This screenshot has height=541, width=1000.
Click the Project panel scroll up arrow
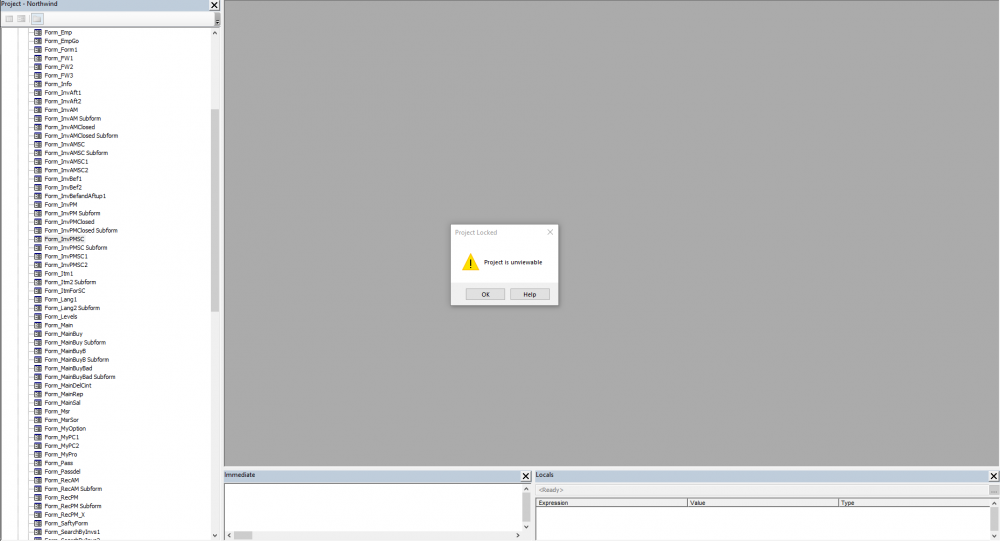(215, 33)
